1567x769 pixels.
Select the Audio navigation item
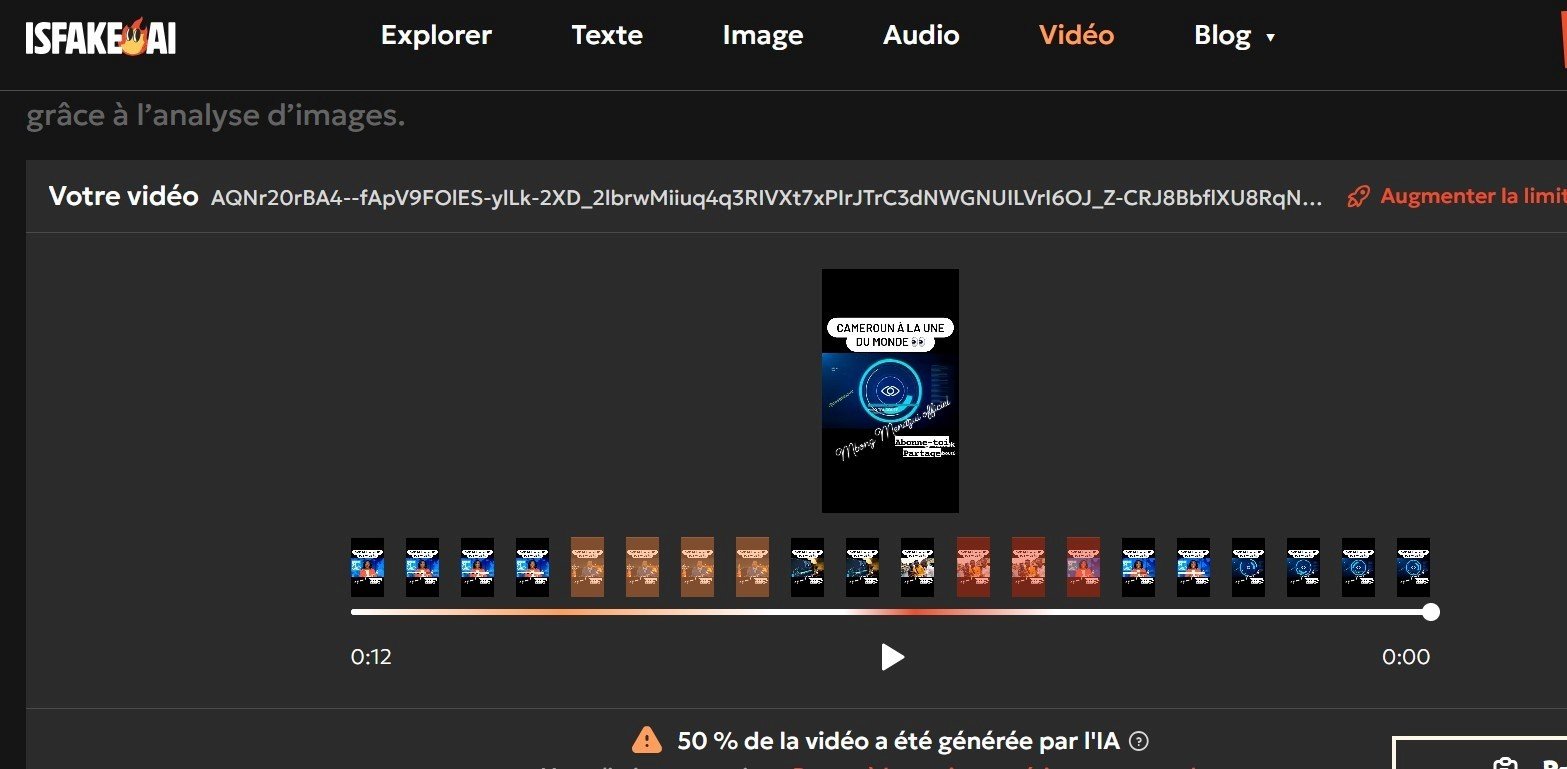point(921,36)
